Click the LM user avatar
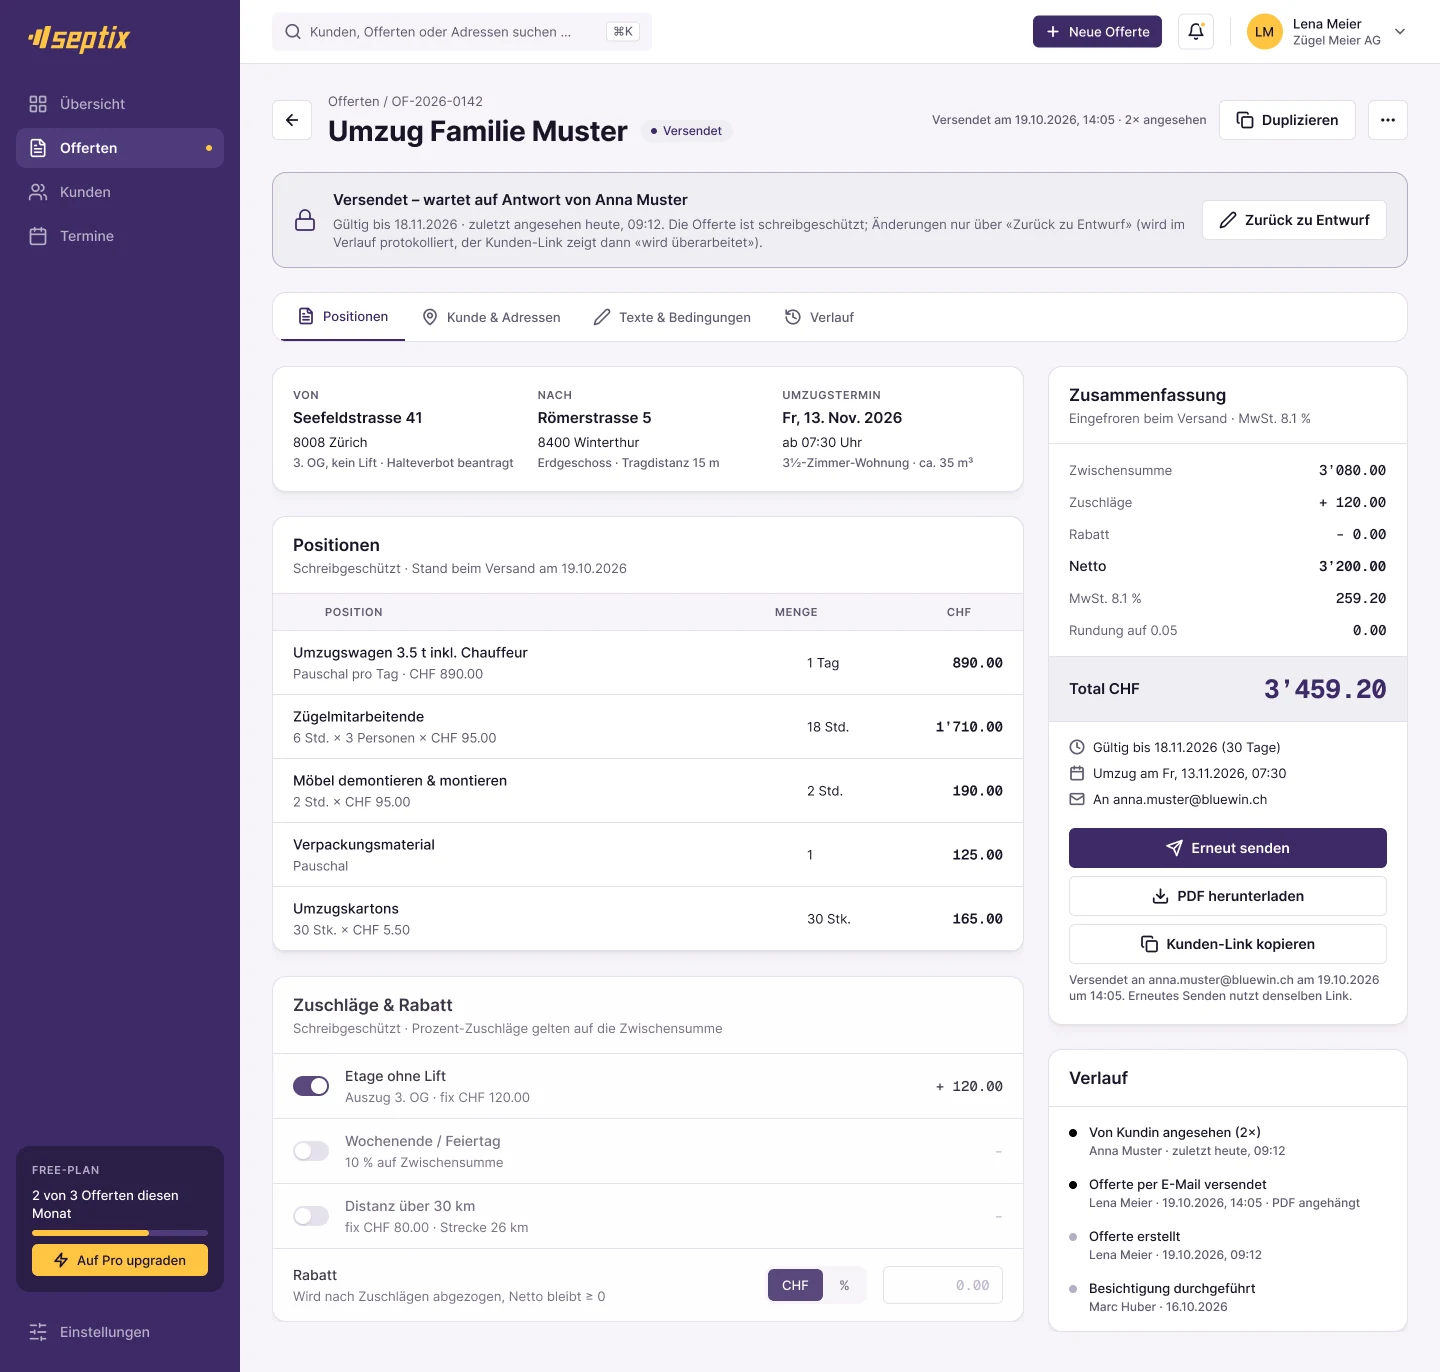The width and height of the screenshot is (1440, 1372). (x=1264, y=32)
